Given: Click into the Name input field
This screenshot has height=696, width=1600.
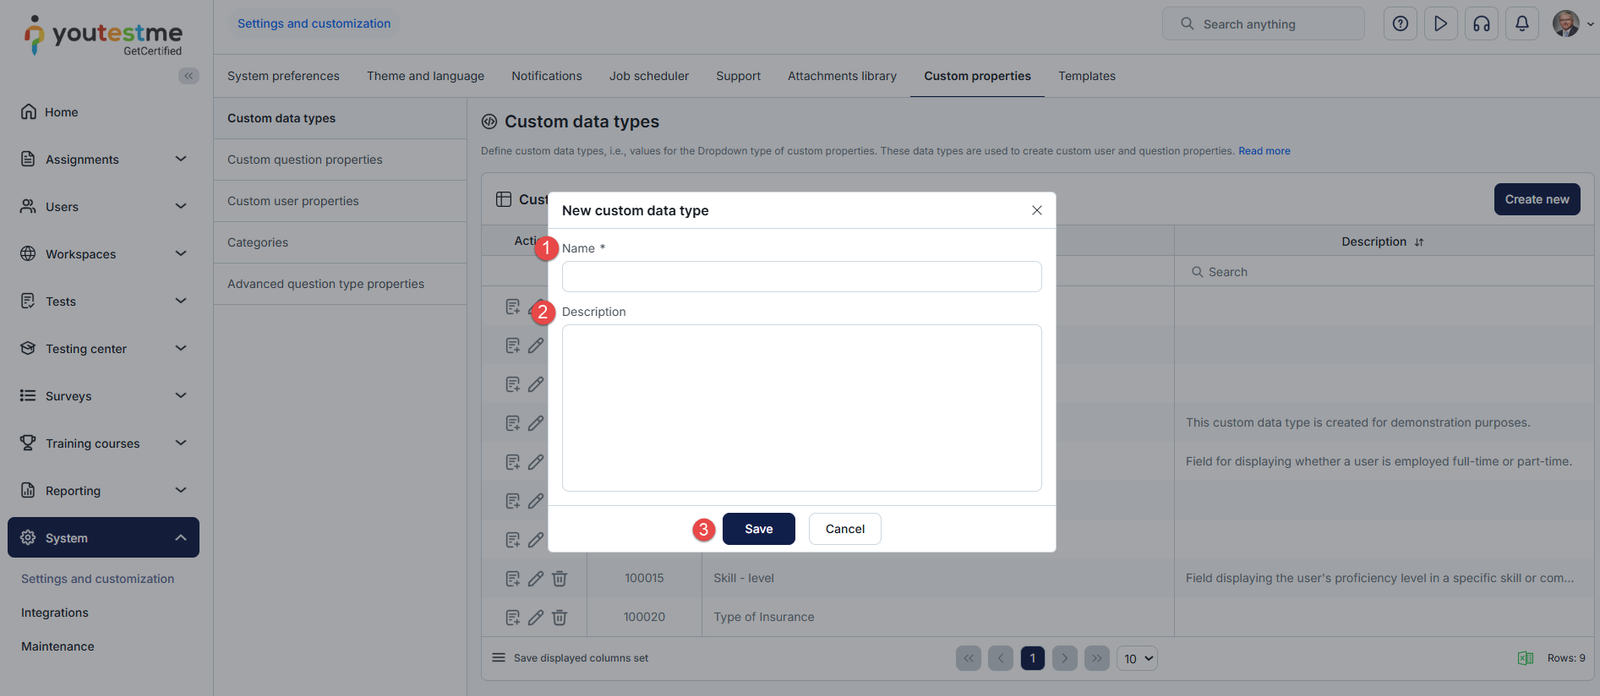Looking at the screenshot, I should click(x=801, y=277).
